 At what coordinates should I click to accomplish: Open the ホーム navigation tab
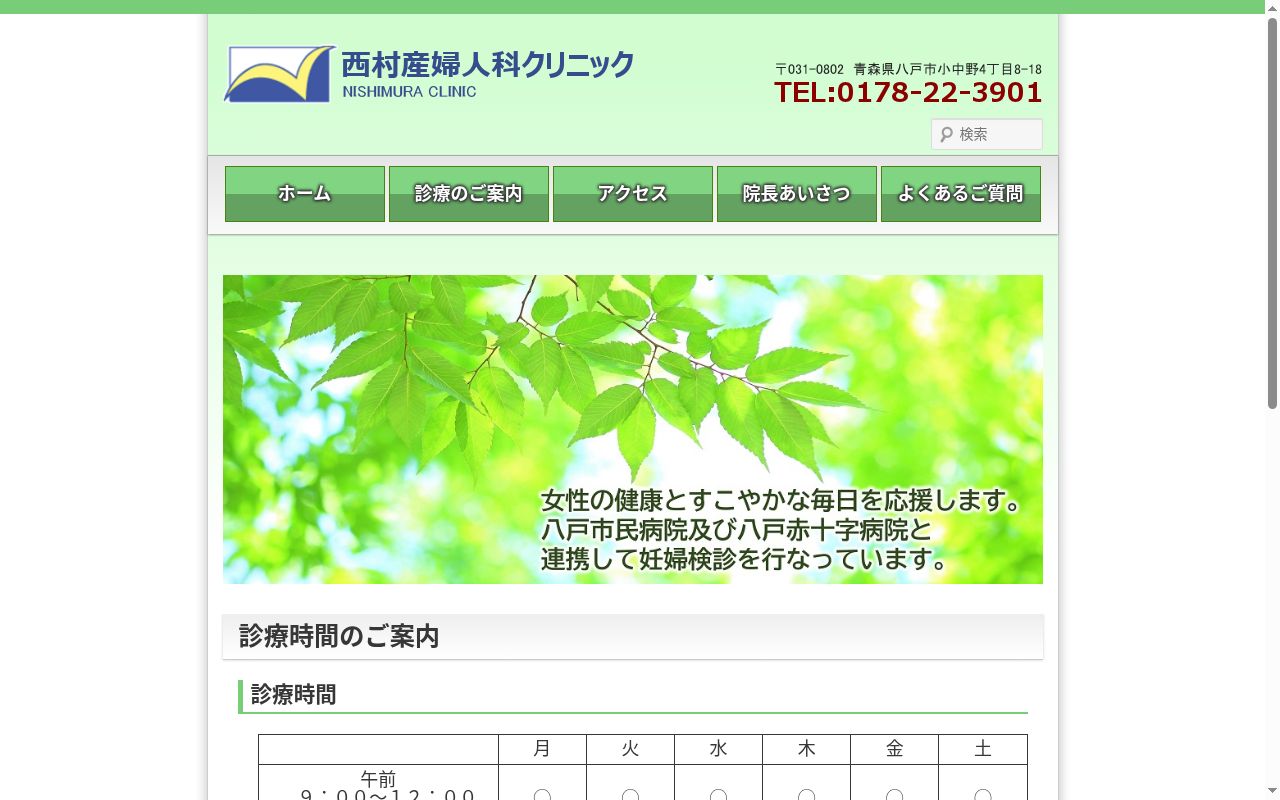pyautogui.click(x=305, y=194)
